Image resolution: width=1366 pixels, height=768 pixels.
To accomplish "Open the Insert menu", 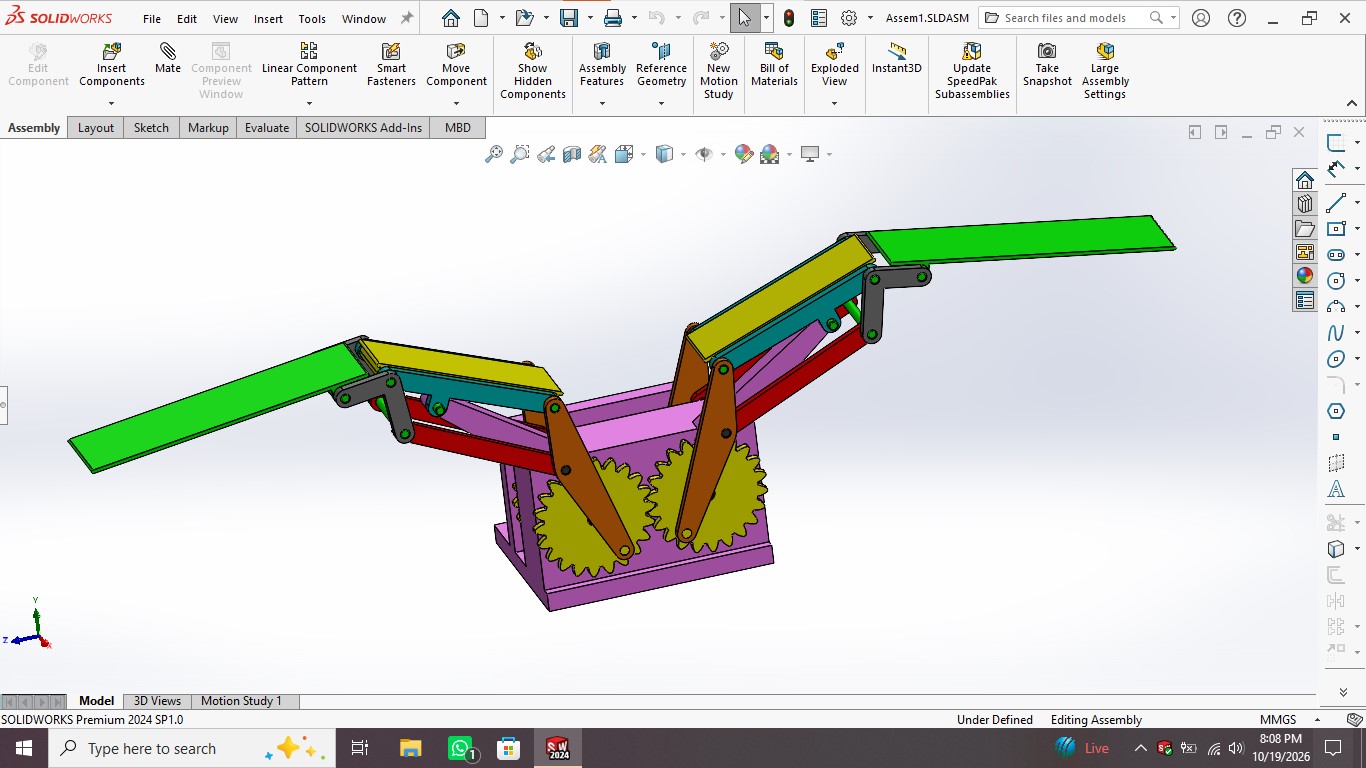I will (x=268, y=19).
